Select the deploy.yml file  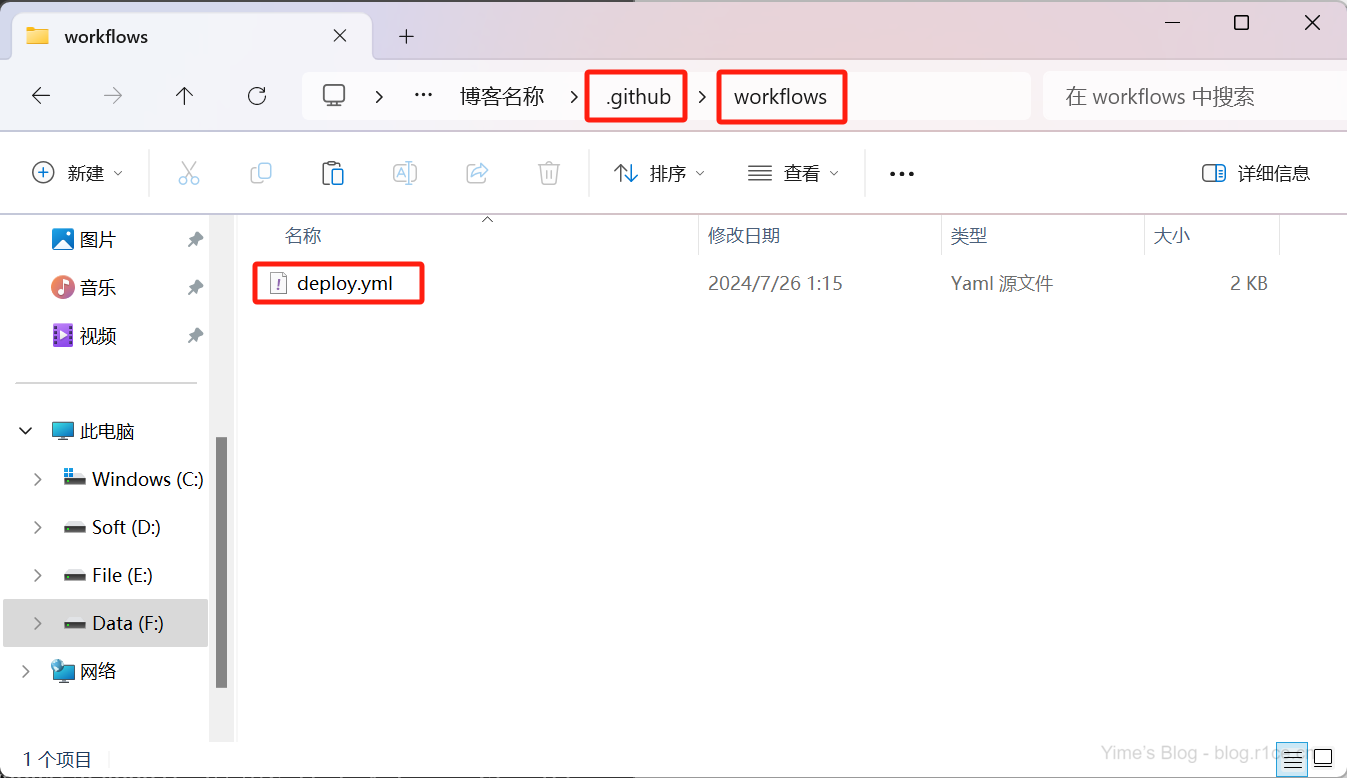click(x=344, y=284)
